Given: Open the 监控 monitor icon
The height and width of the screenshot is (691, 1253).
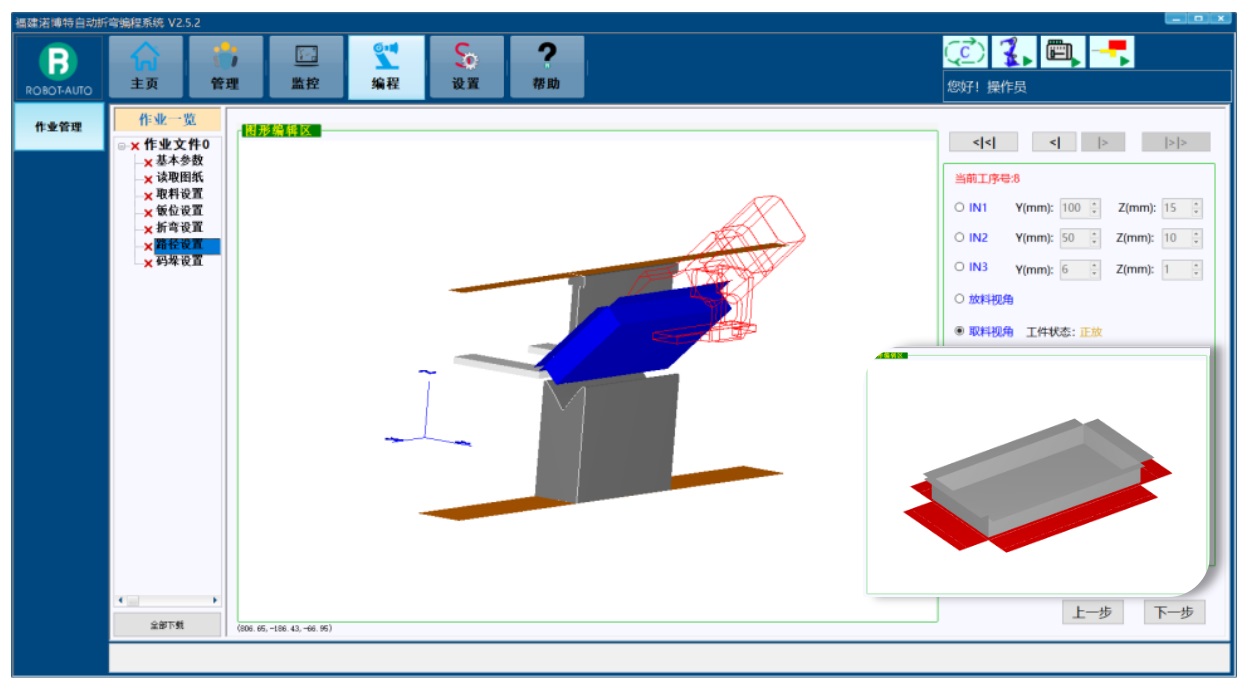Looking at the screenshot, I should 306,66.
